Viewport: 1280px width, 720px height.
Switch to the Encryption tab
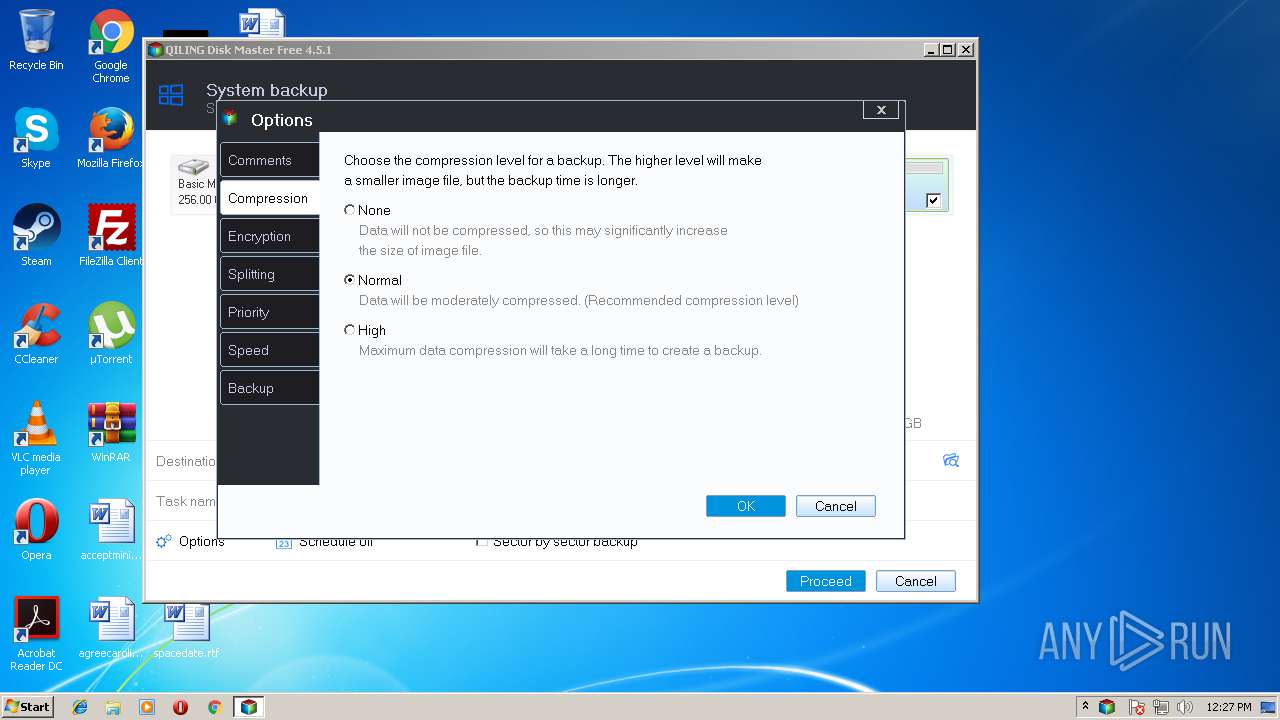(269, 236)
